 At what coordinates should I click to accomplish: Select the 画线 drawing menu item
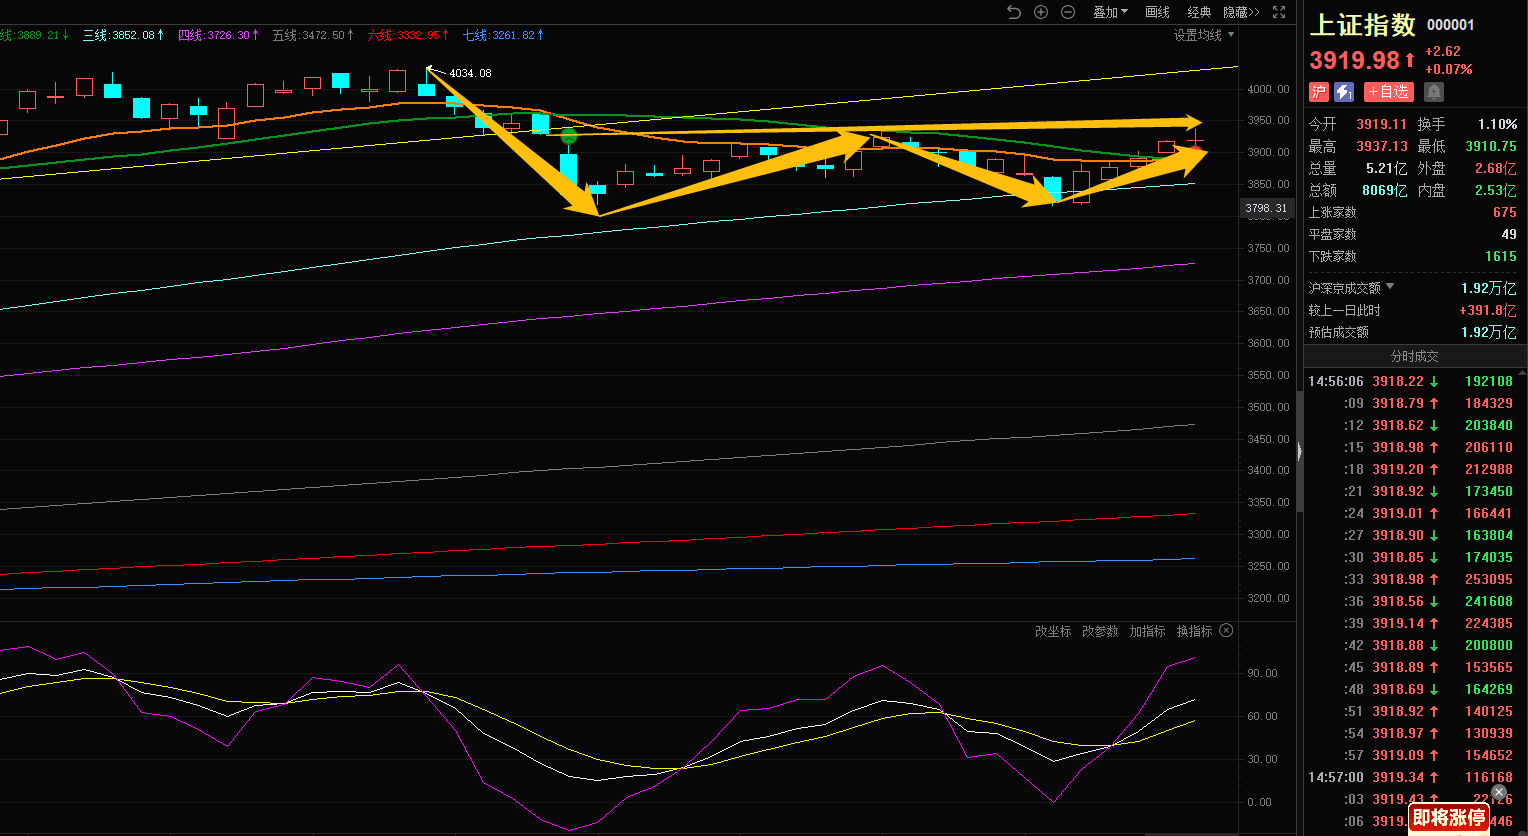(1157, 12)
